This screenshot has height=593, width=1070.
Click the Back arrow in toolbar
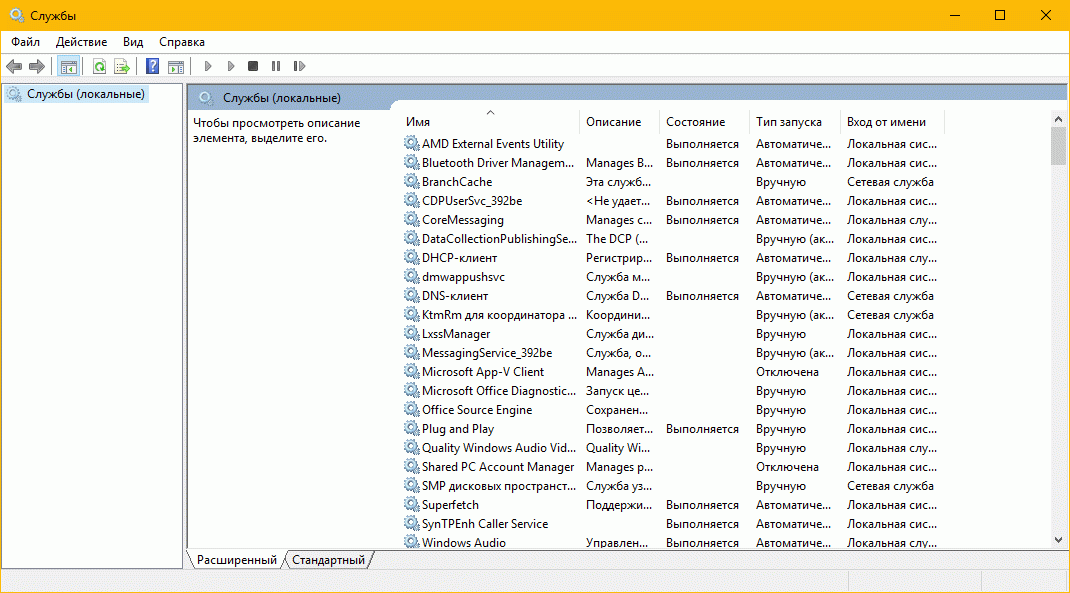(x=14, y=67)
